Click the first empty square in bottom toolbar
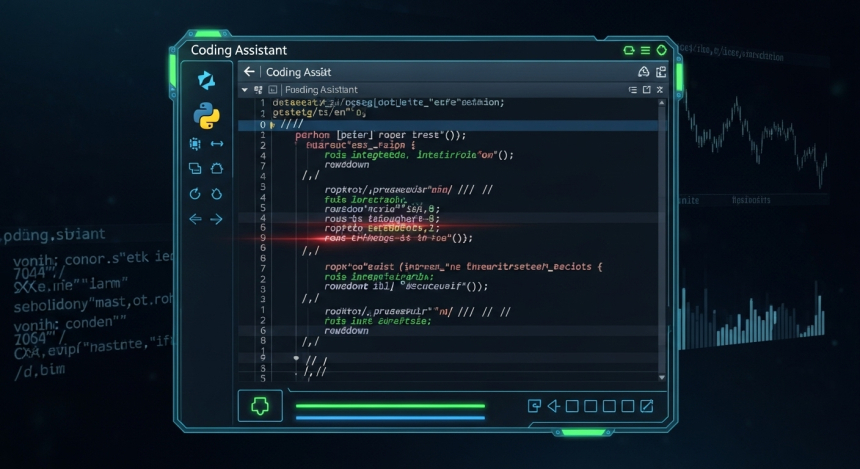Screen dimensions: 860x469 click(x=572, y=405)
